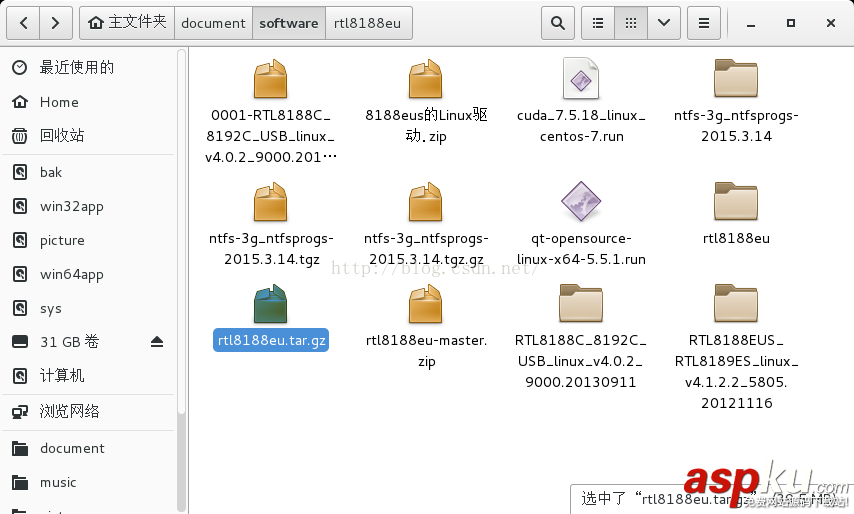
Task: Open the document bookmark in sidebar
Action: (90, 448)
